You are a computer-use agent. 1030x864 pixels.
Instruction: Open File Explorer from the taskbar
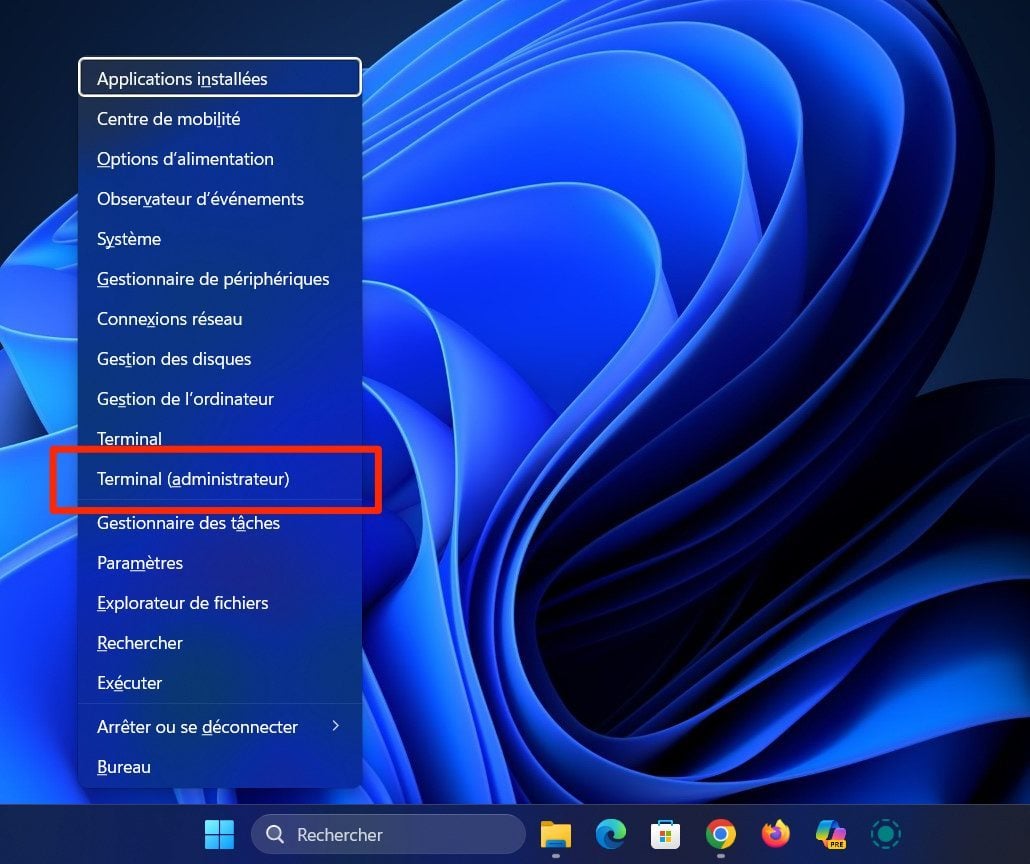[x=556, y=834]
